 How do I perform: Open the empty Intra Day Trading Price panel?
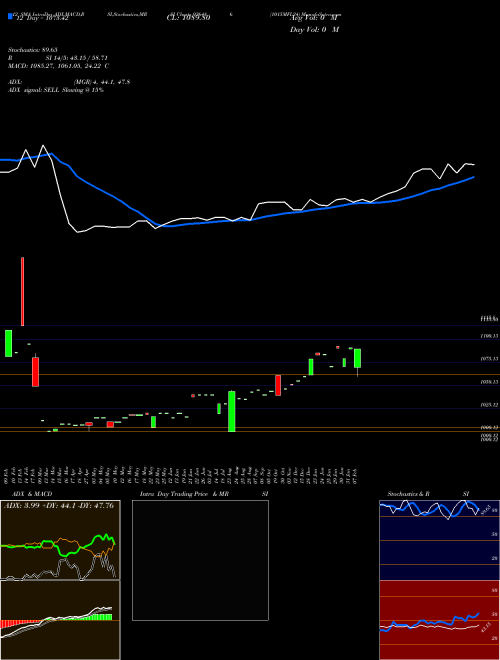pyautogui.click(x=200, y=560)
